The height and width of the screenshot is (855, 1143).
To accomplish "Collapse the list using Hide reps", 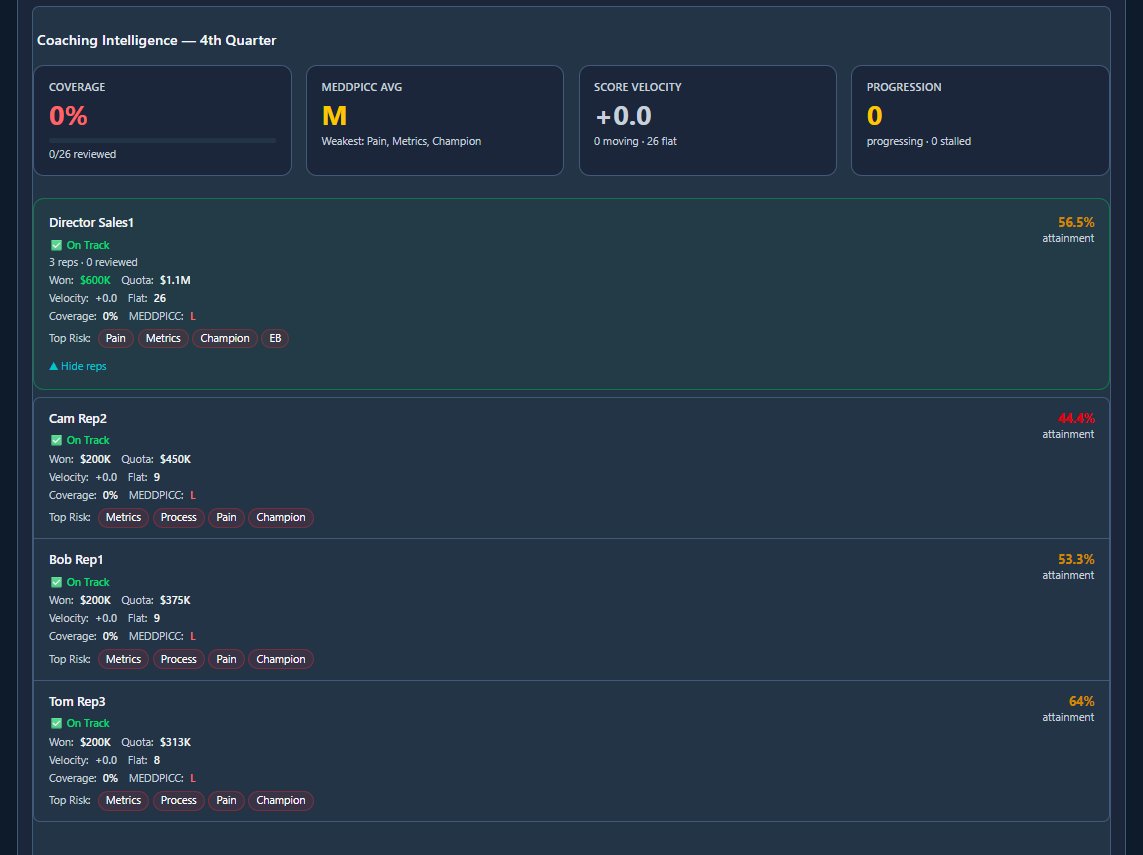I will click(78, 366).
